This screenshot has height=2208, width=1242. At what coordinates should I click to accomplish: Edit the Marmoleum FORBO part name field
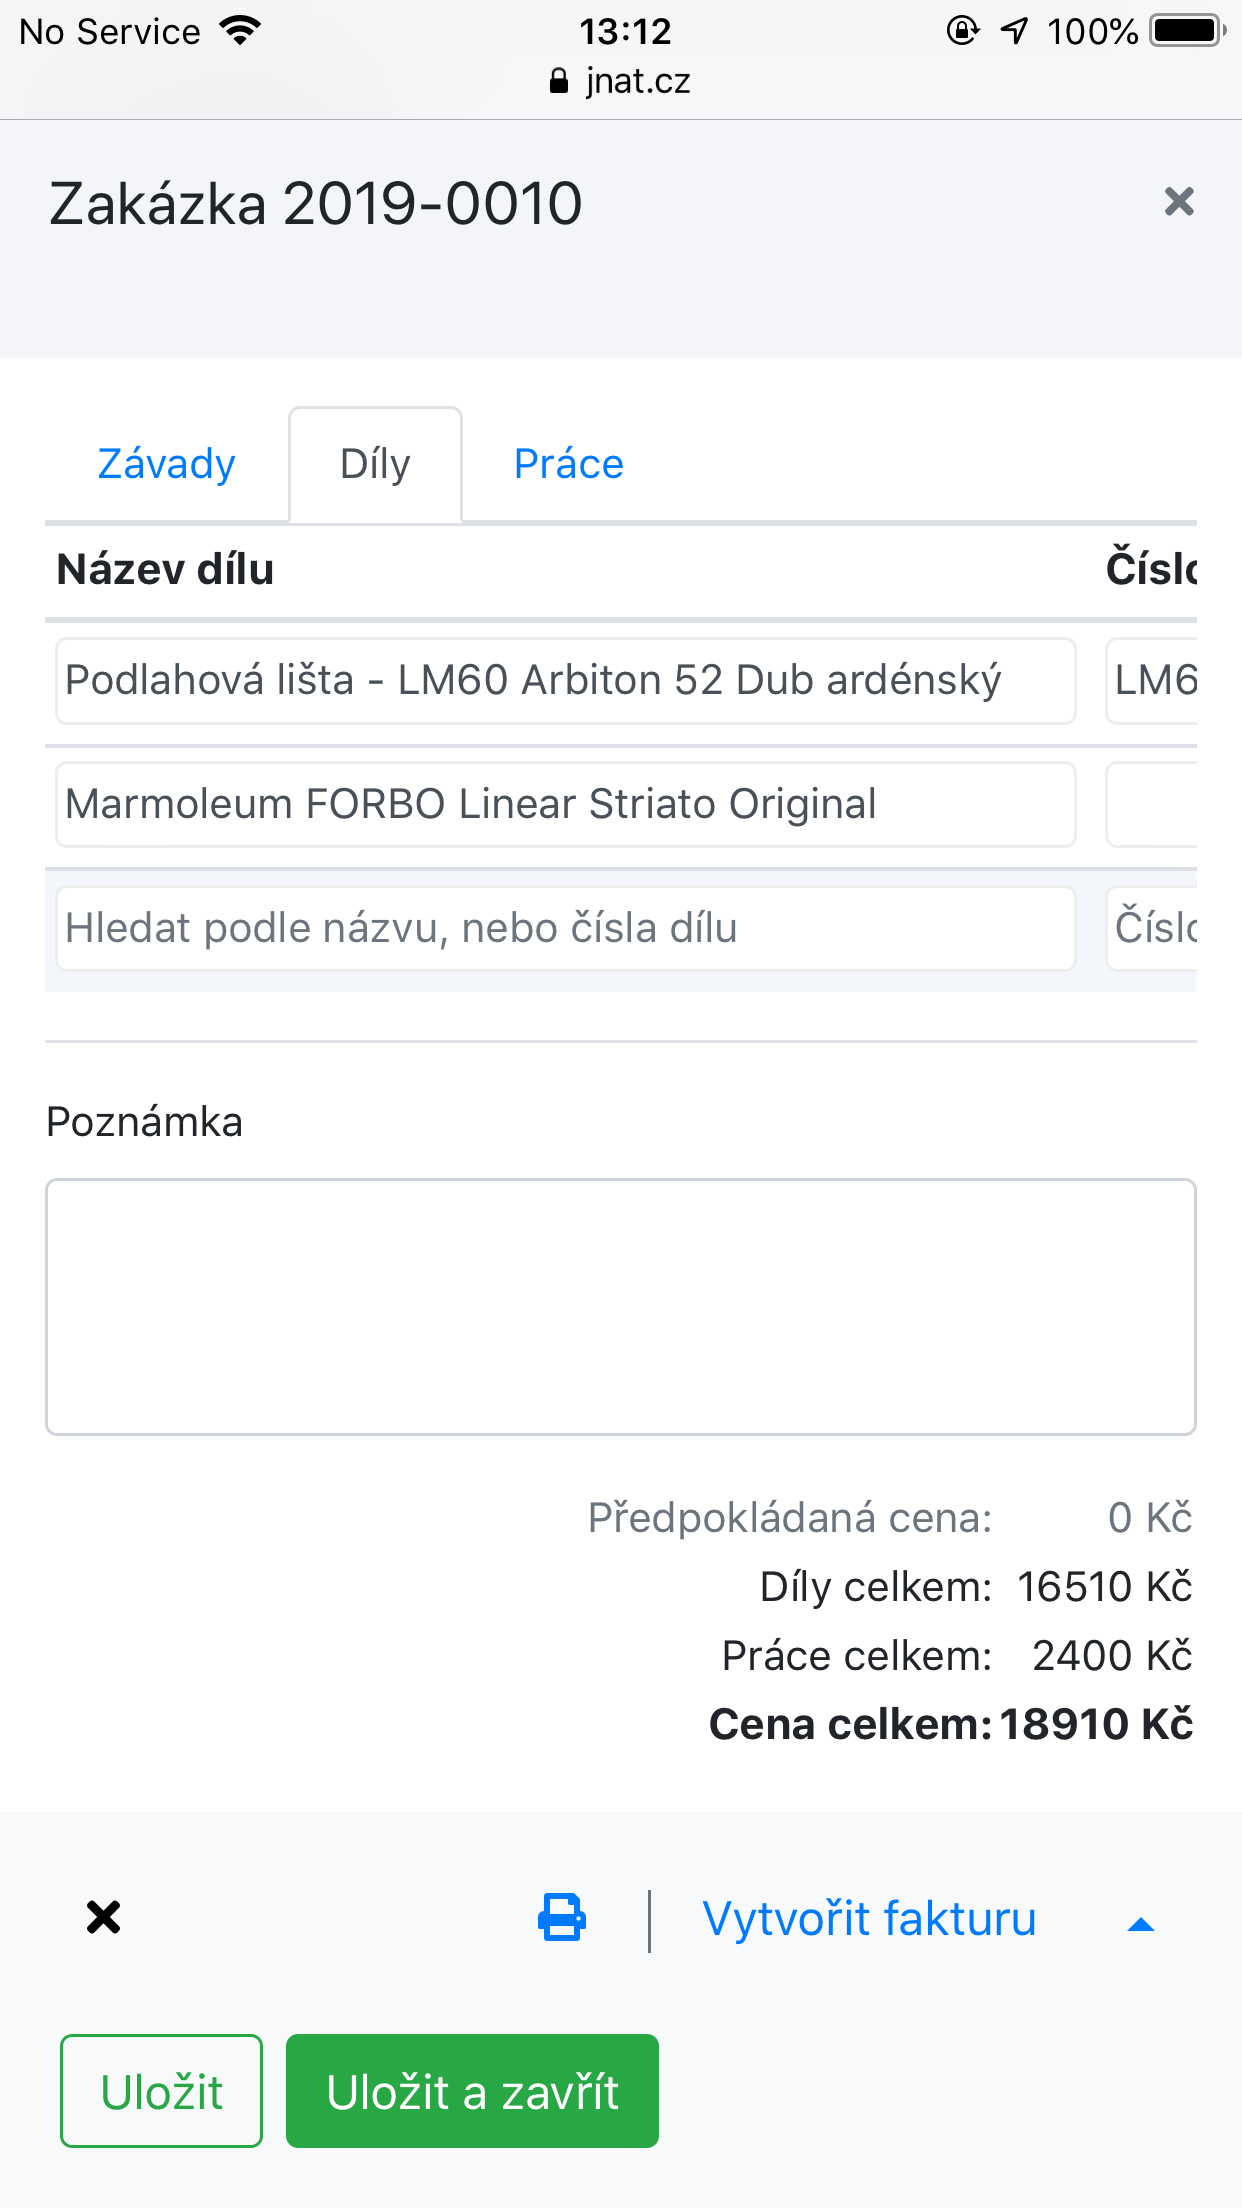[565, 804]
